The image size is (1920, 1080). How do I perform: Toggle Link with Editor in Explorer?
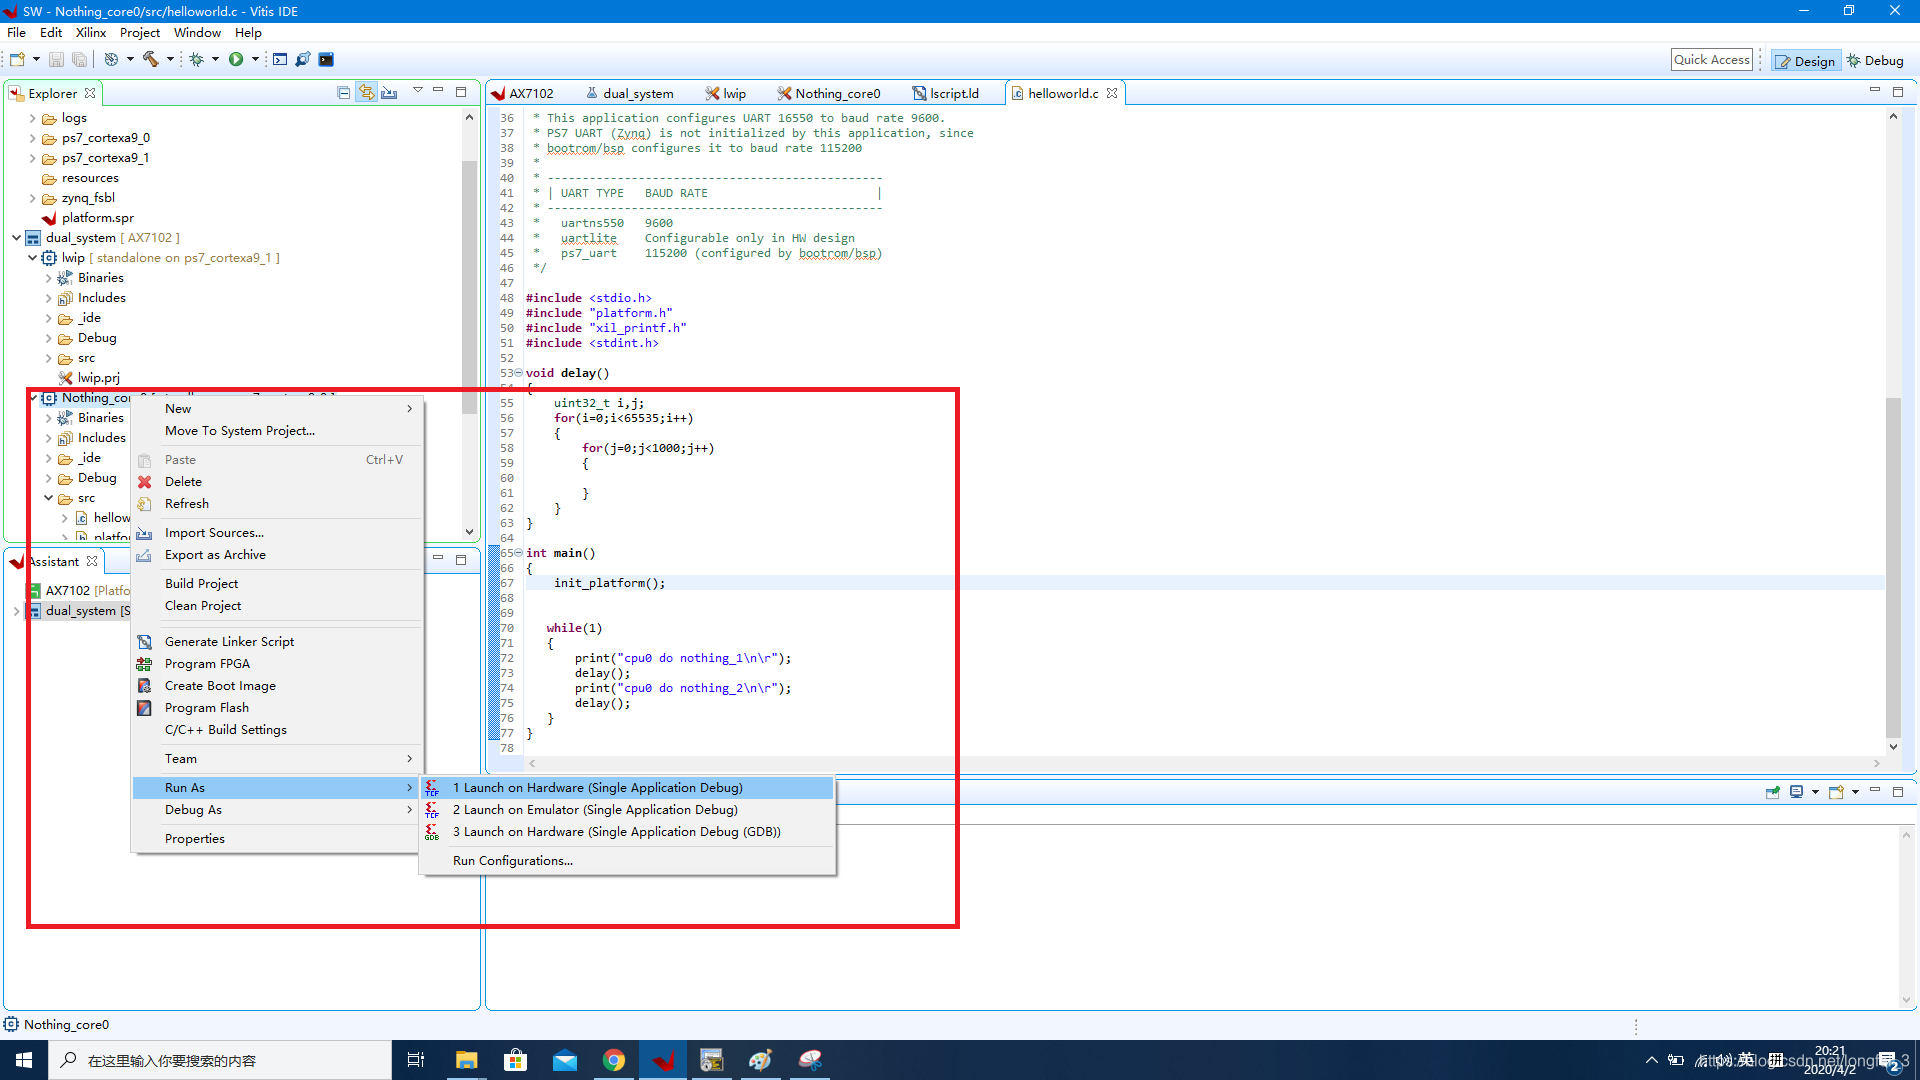367,93
